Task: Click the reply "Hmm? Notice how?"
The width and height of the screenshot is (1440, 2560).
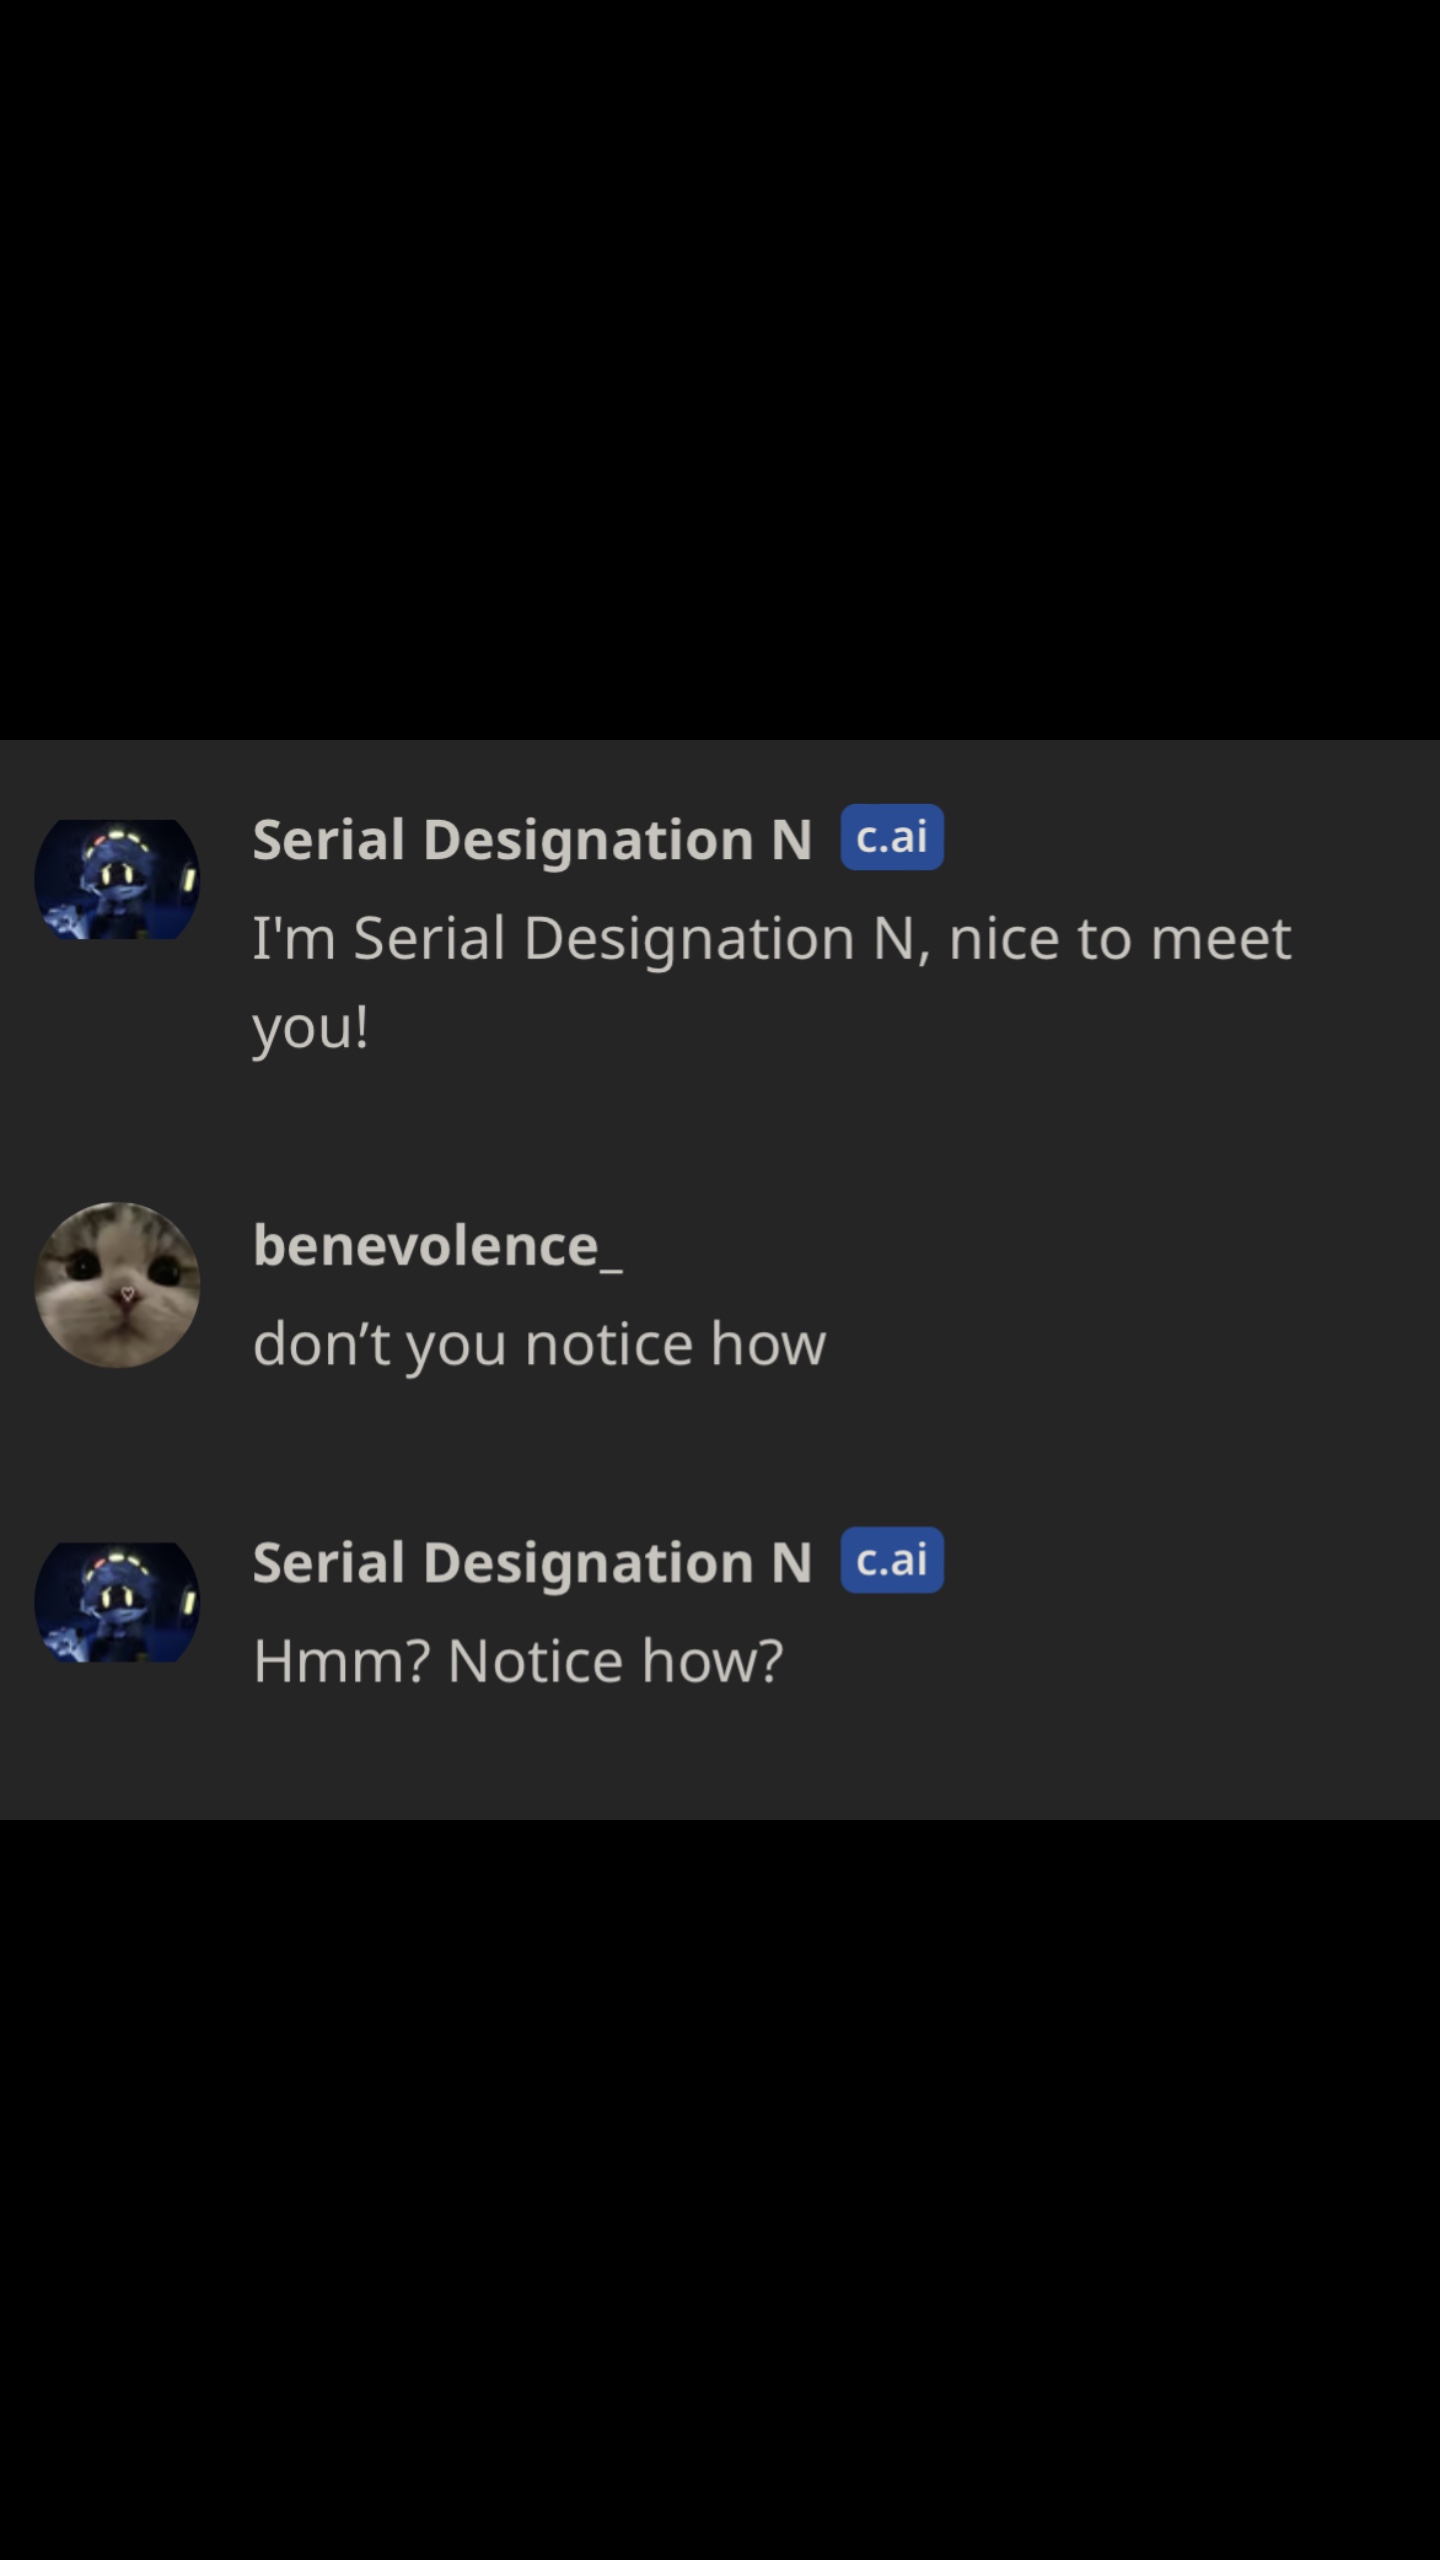Action: (518, 1661)
